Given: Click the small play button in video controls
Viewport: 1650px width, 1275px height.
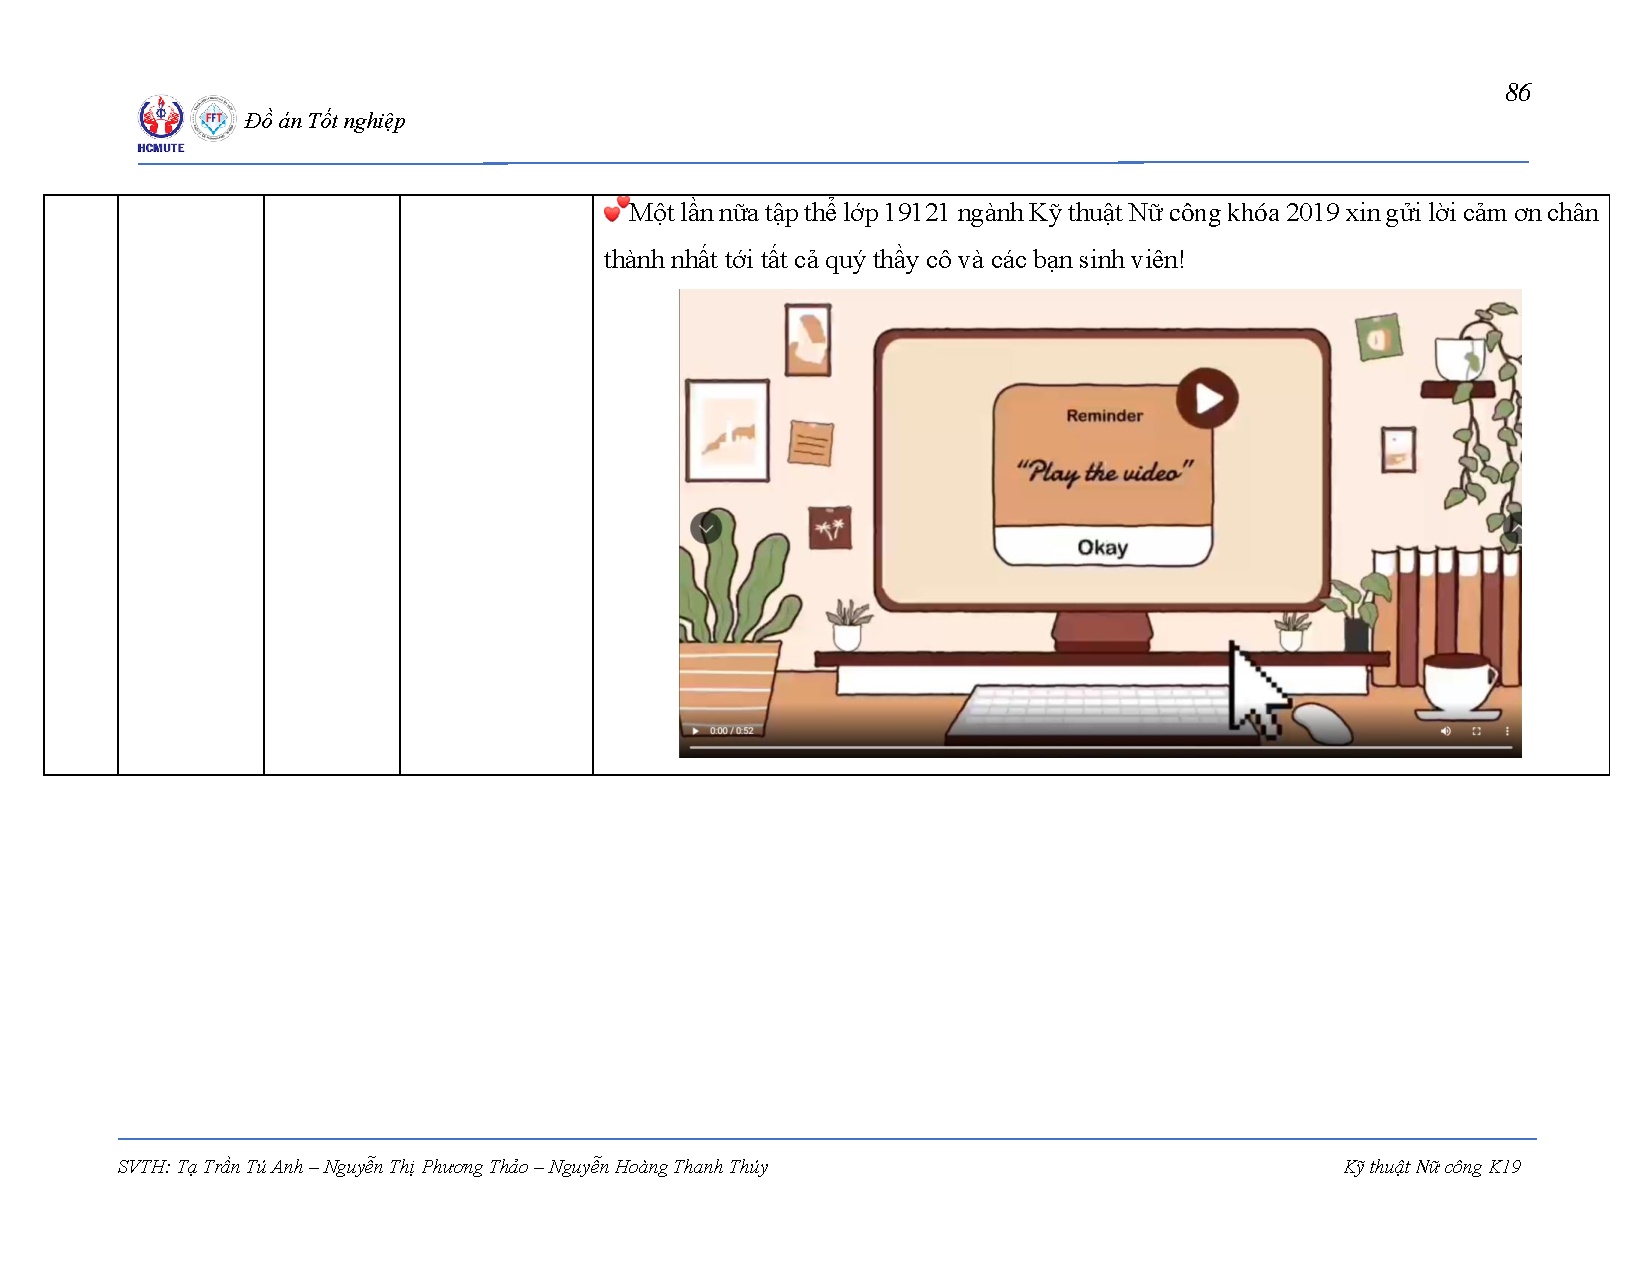Looking at the screenshot, I should coord(695,731).
